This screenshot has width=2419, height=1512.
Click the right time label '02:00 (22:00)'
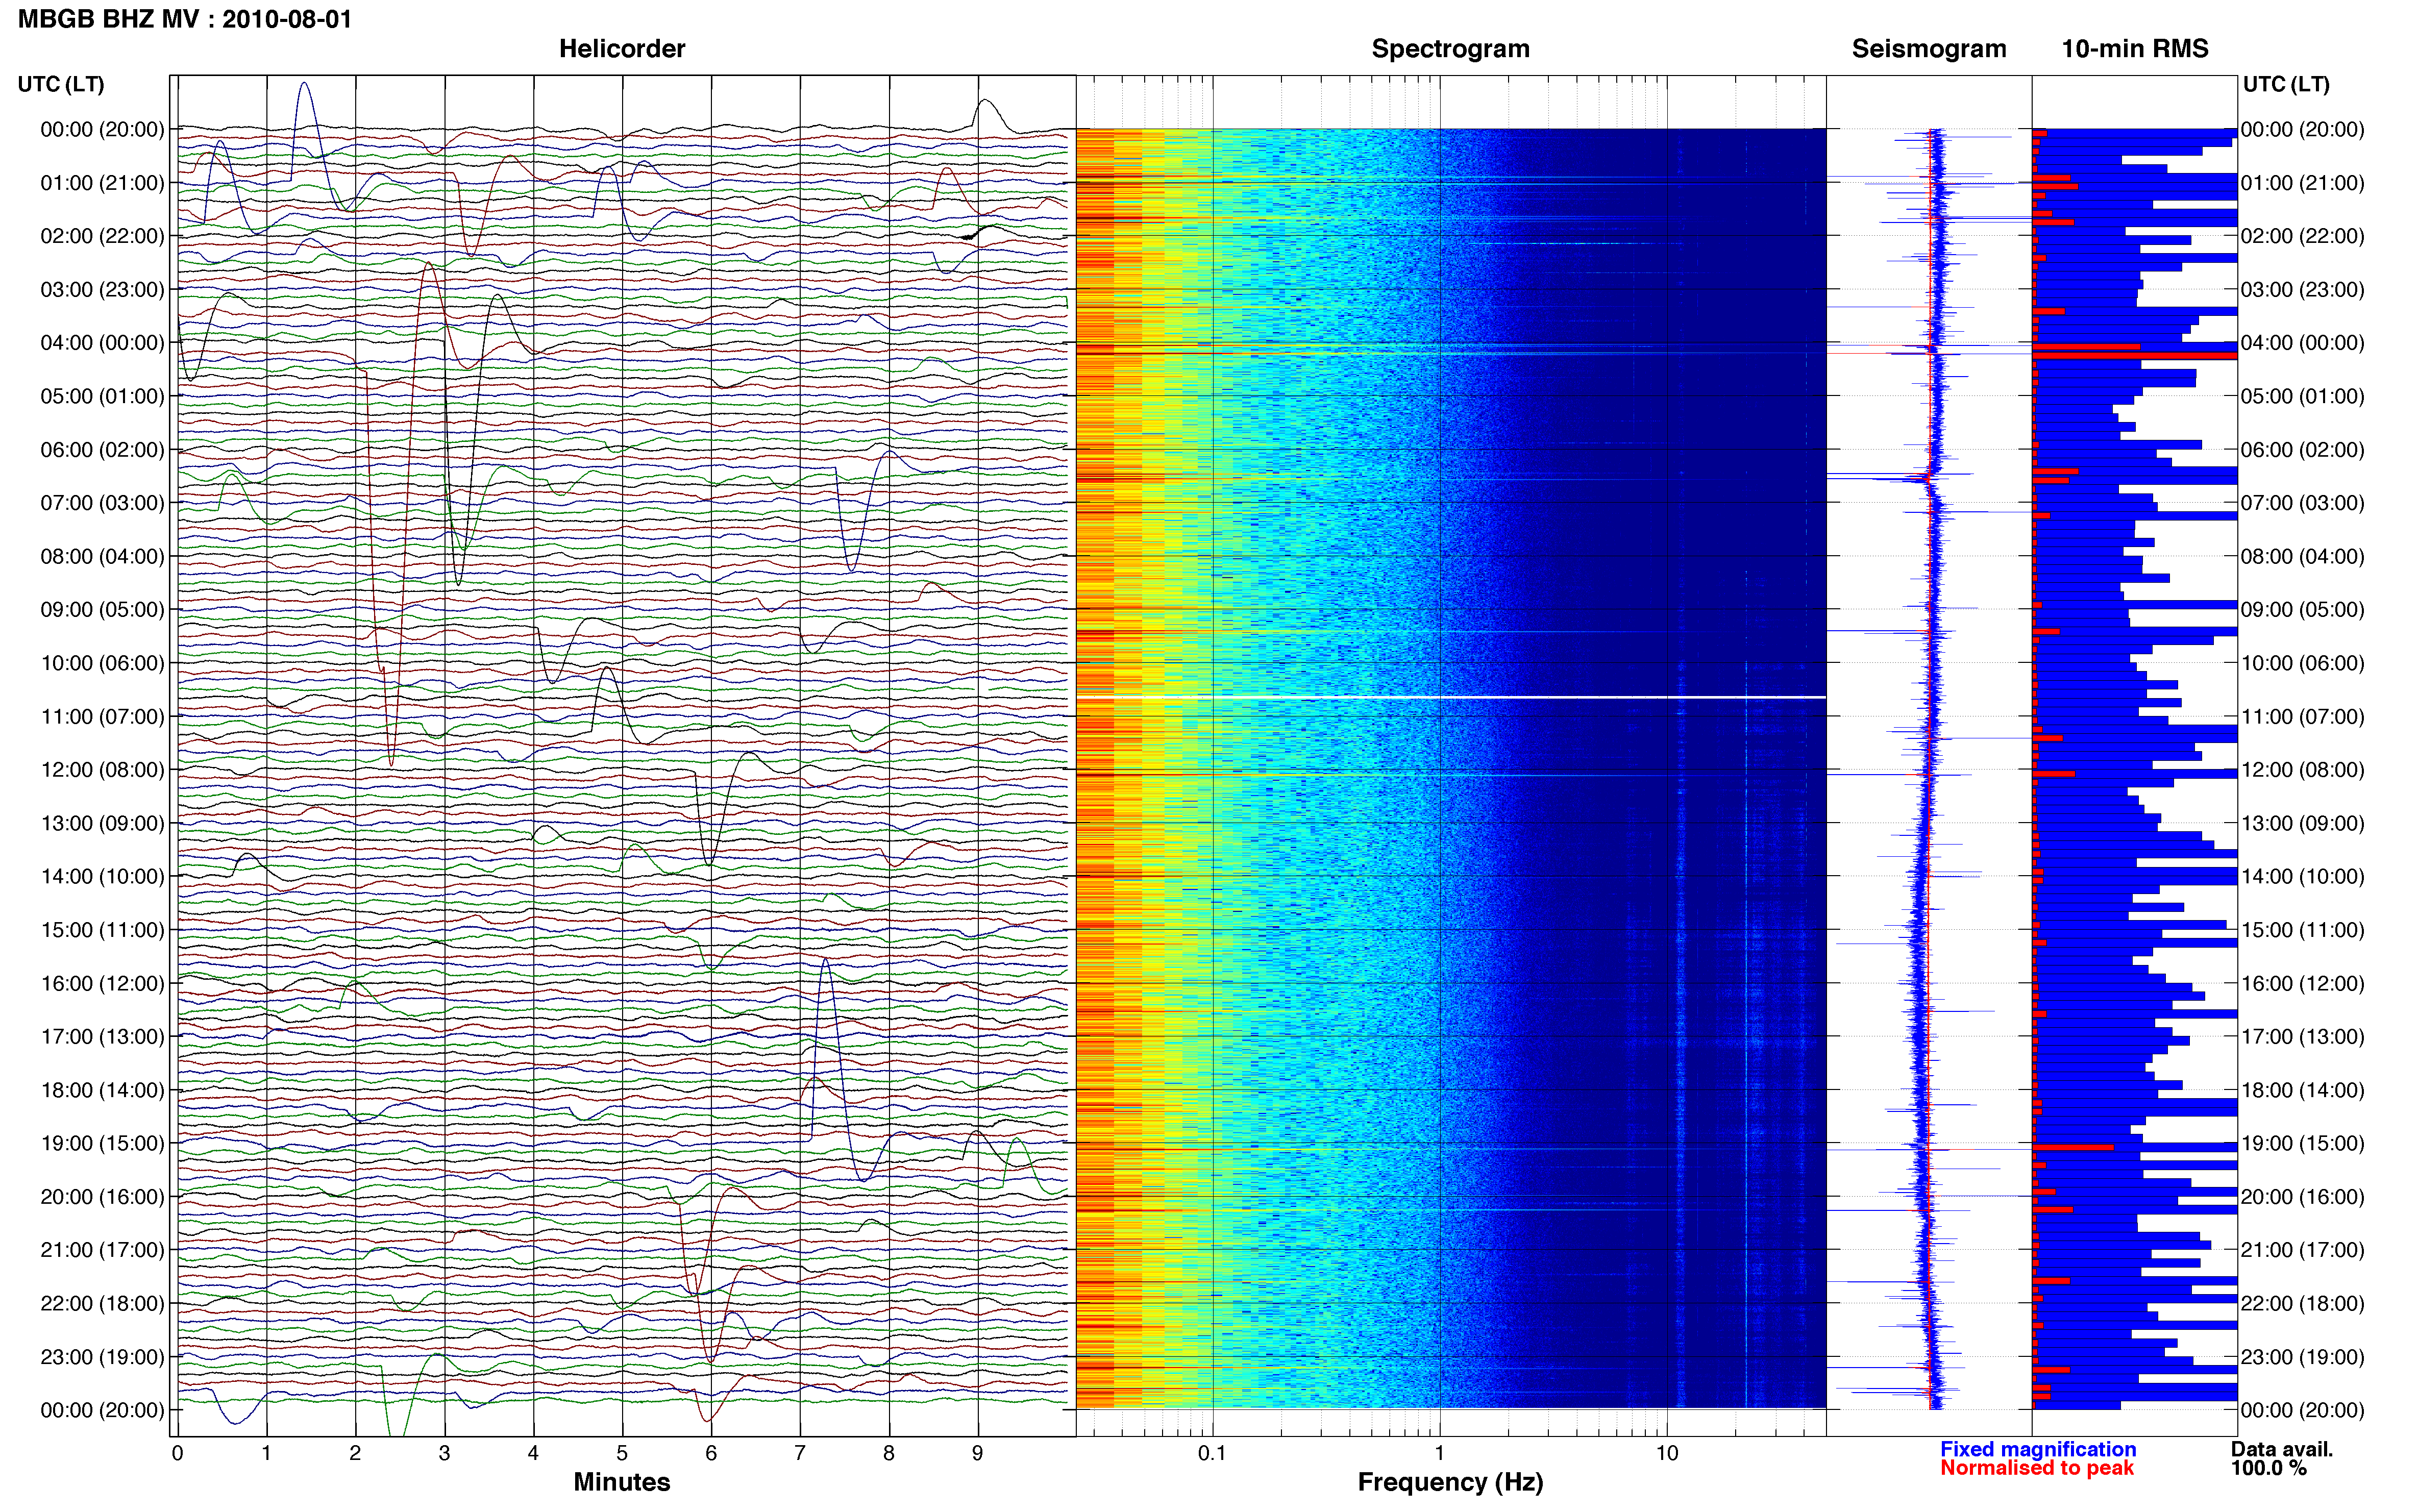2303,236
